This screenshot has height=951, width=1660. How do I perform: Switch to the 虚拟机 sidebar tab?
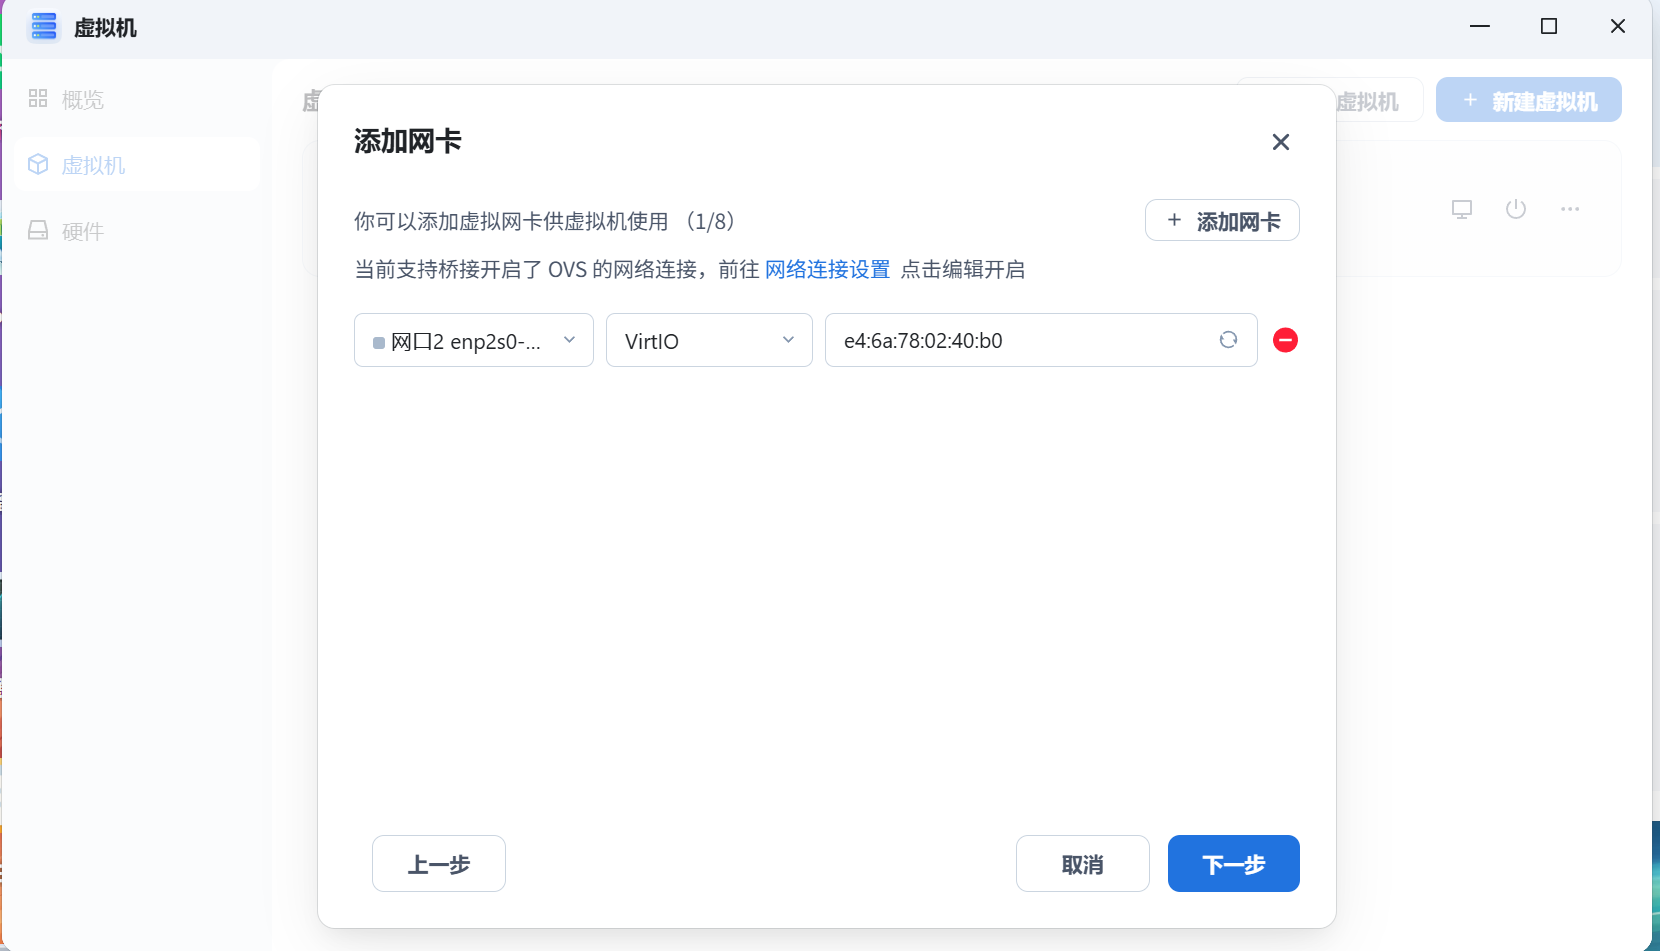(93, 164)
